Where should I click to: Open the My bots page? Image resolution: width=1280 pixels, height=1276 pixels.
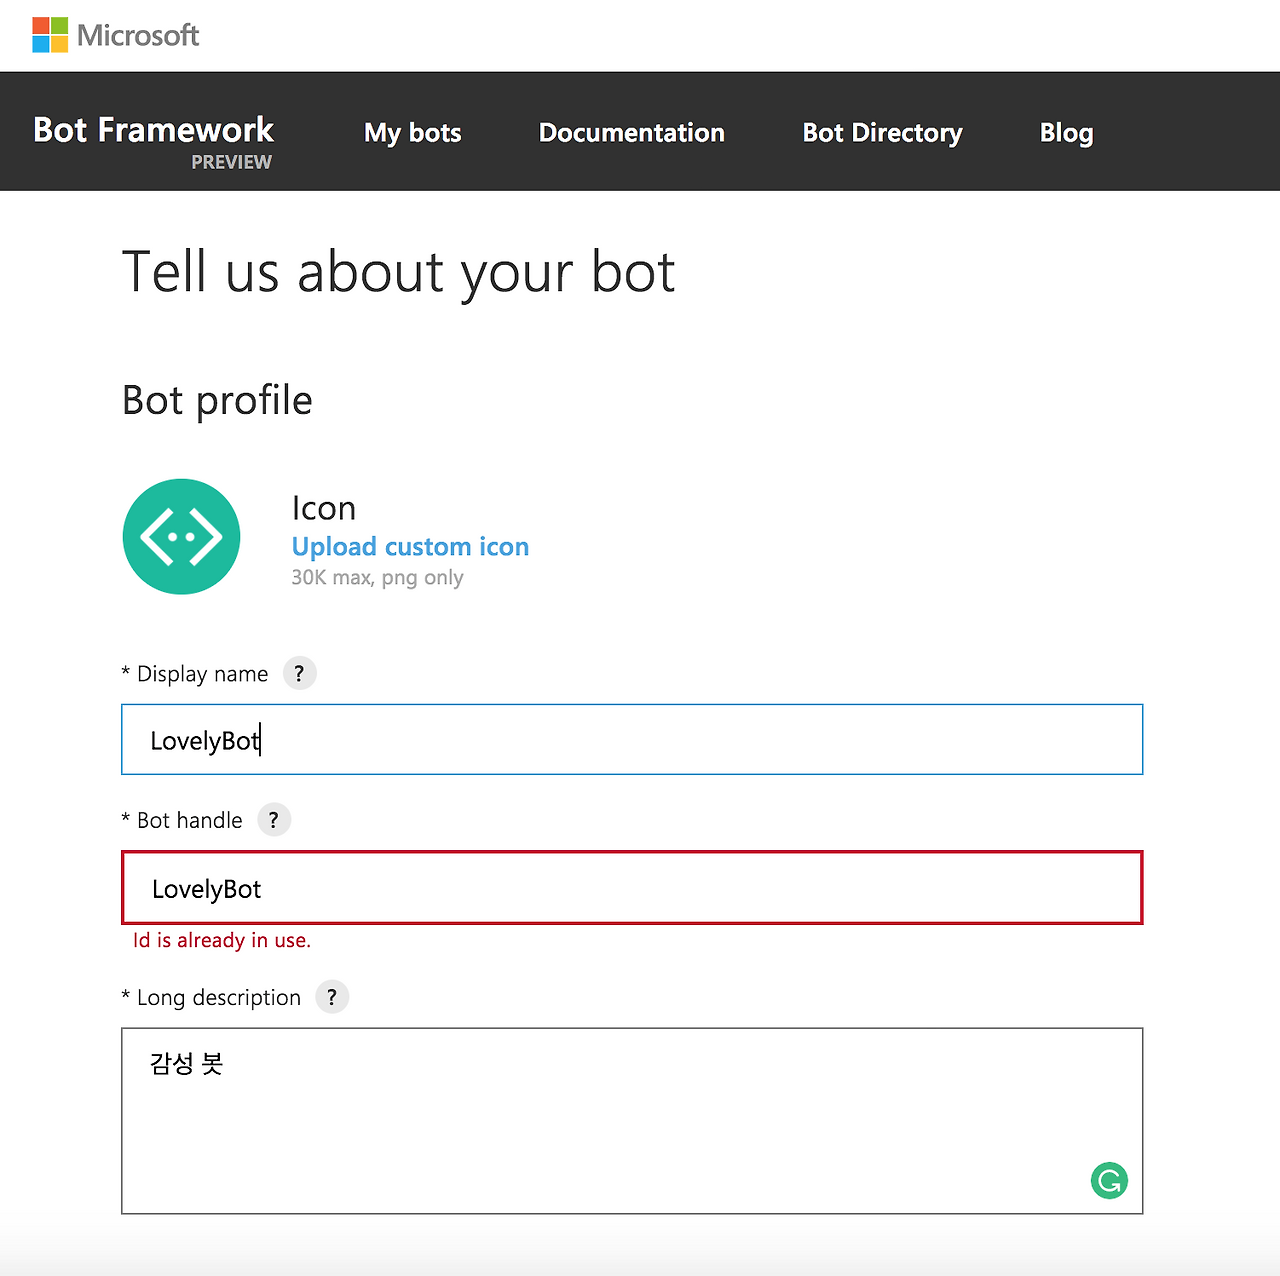[x=412, y=132]
